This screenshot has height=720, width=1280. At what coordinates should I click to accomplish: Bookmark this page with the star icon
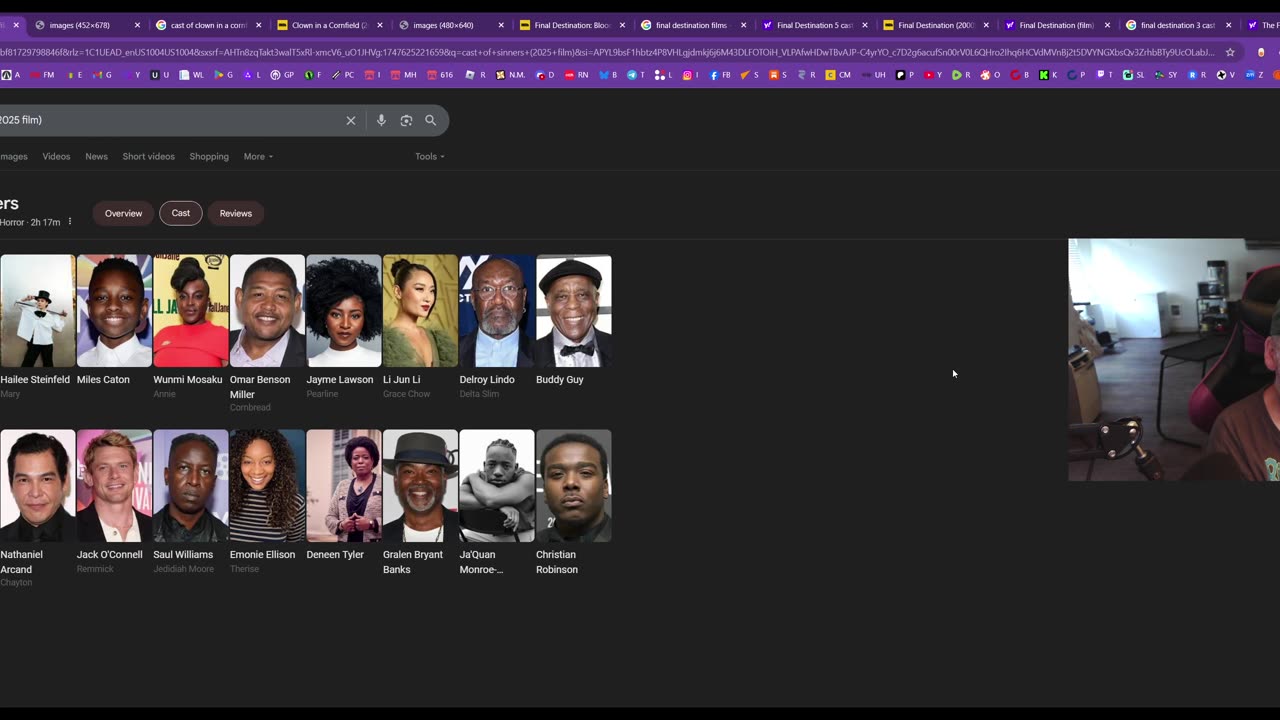click(x=1230, y=52)
